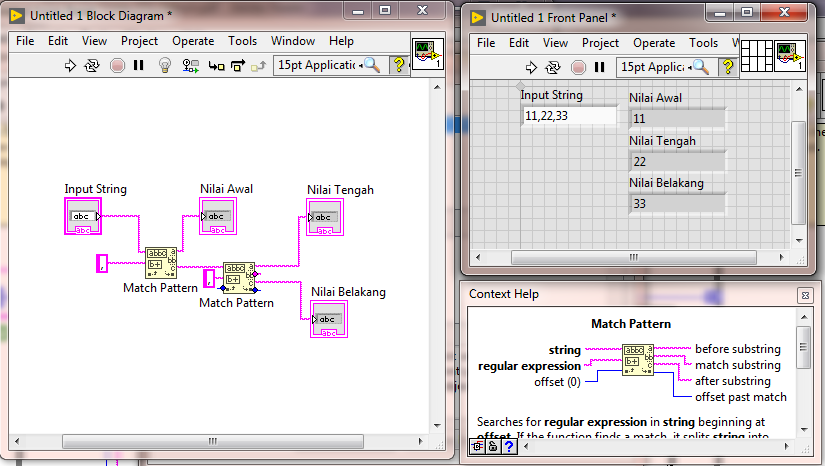Toggle Show Optional Terminals in Context Help
The image size is (825, 466).
pos(477,447)
